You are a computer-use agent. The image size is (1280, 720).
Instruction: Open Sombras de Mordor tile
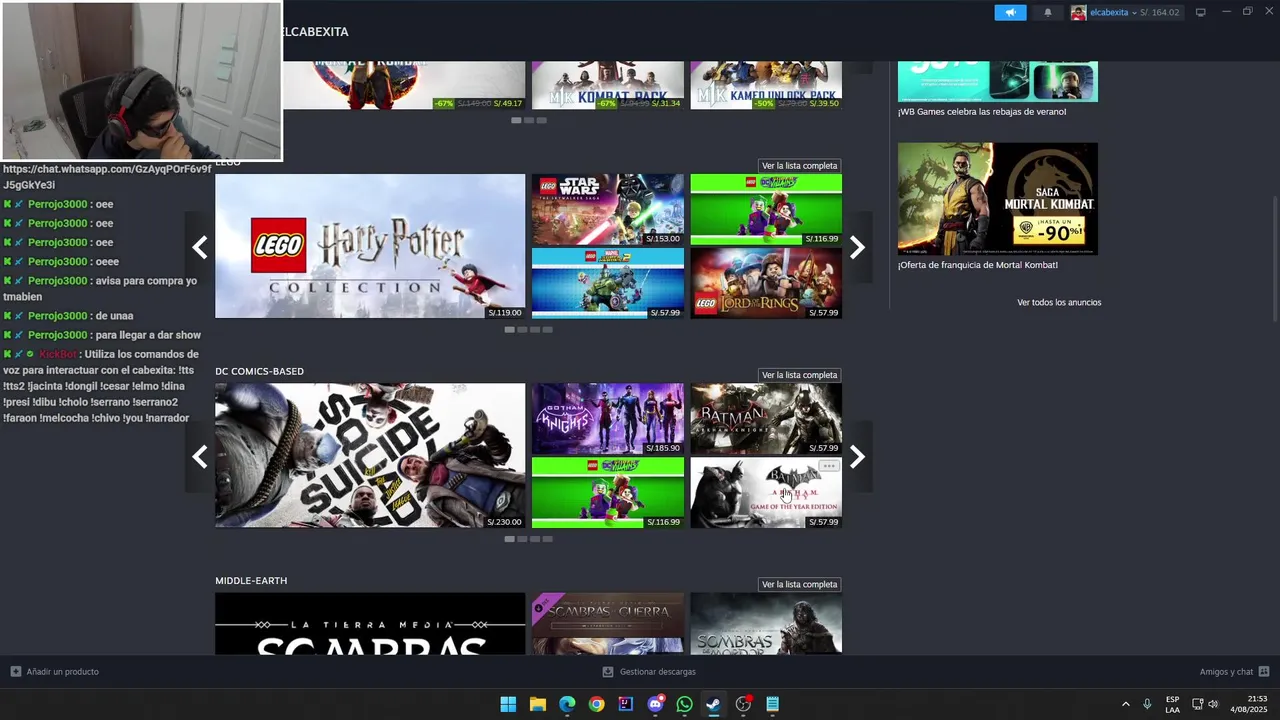[x=766, y=624]
